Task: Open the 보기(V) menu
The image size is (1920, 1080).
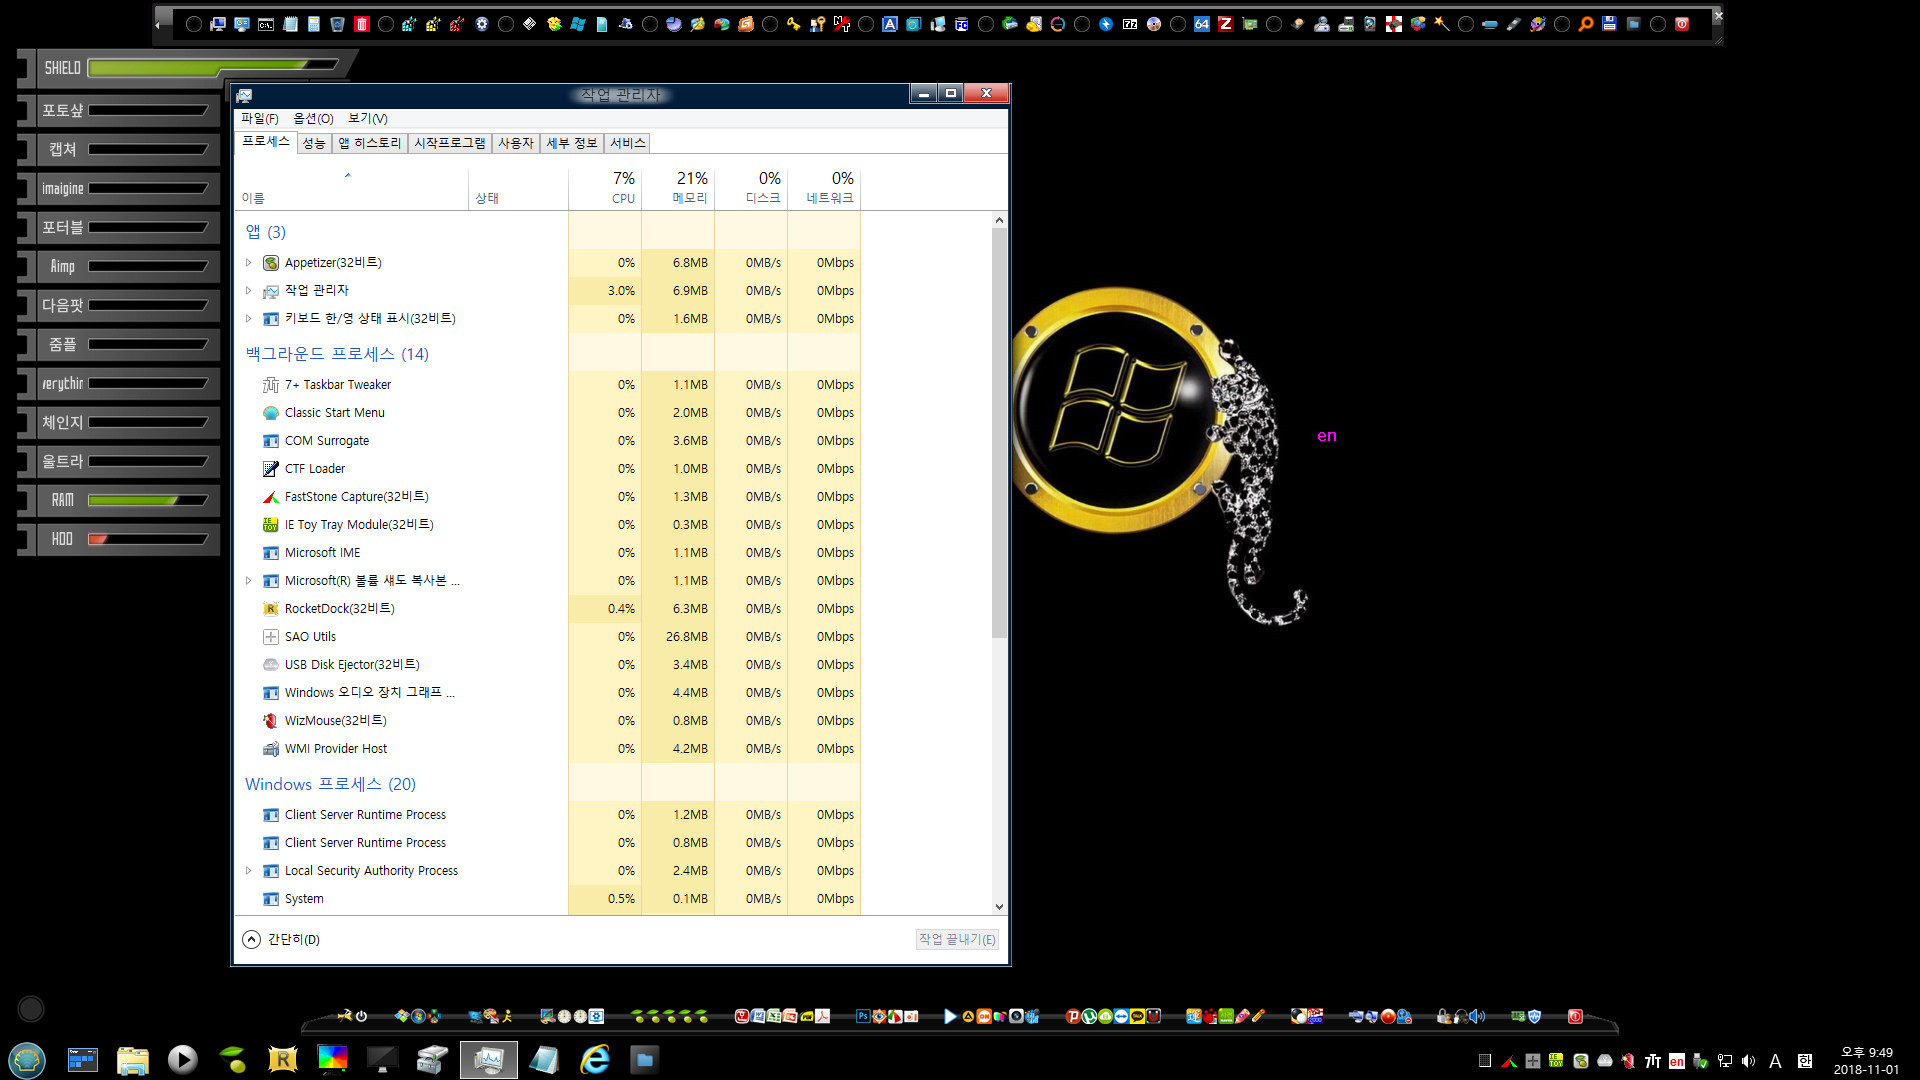Action: click(367, 118)
